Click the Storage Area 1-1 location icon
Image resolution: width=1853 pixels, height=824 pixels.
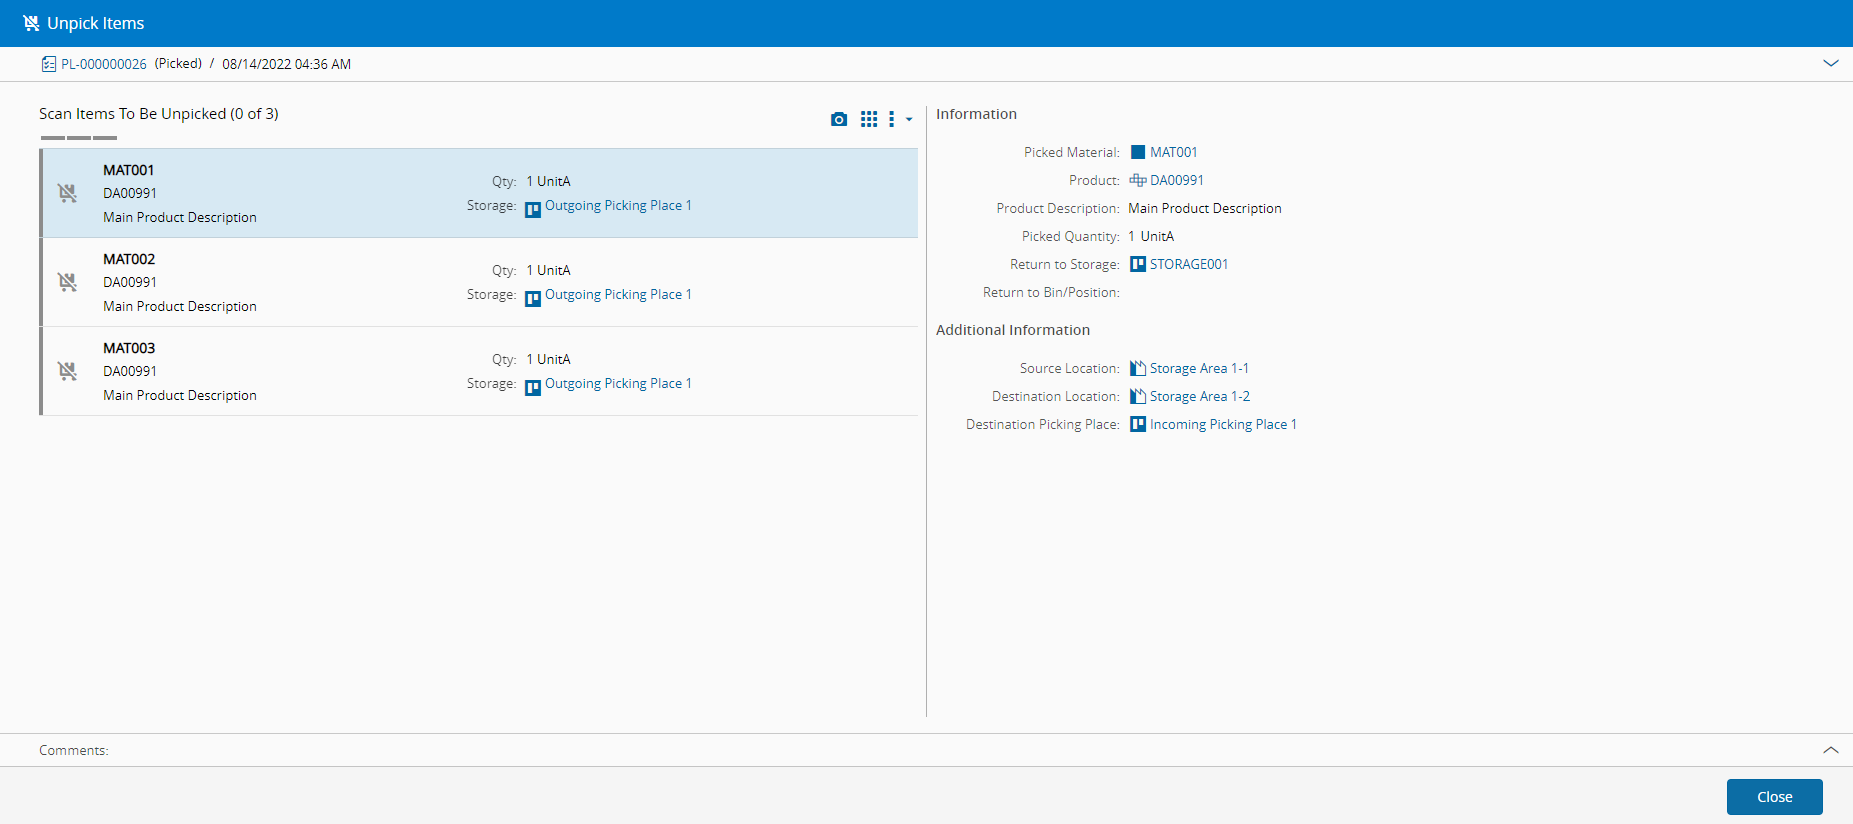pos(1137,368)
